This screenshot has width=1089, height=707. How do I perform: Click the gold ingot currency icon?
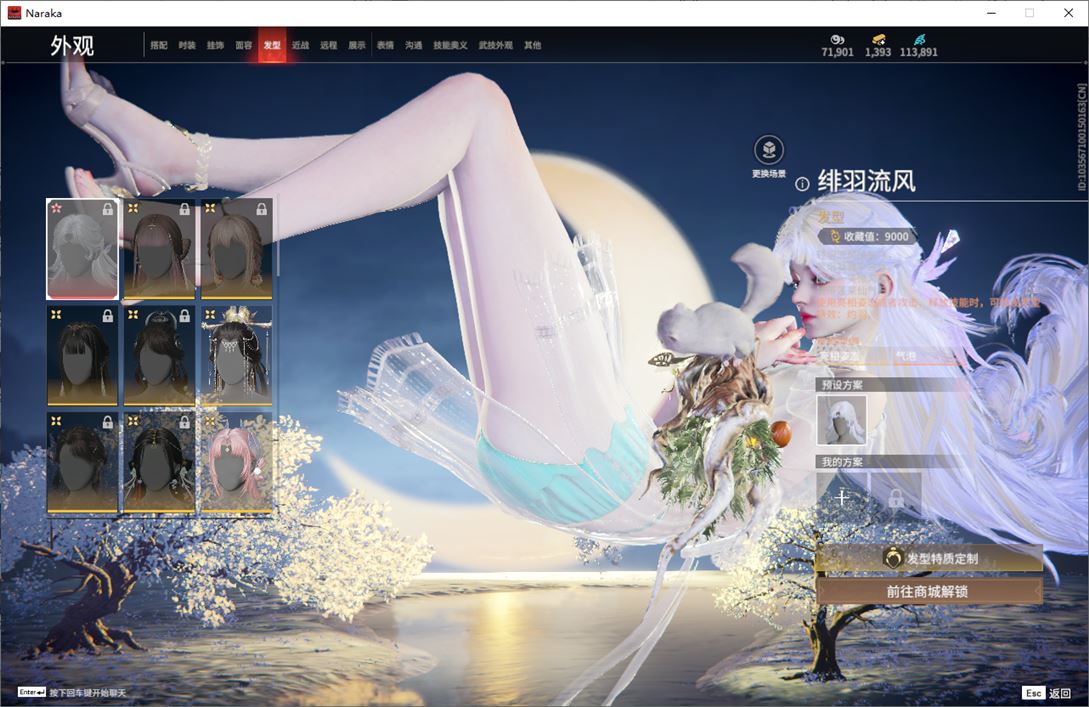click(x=879, y=40)
